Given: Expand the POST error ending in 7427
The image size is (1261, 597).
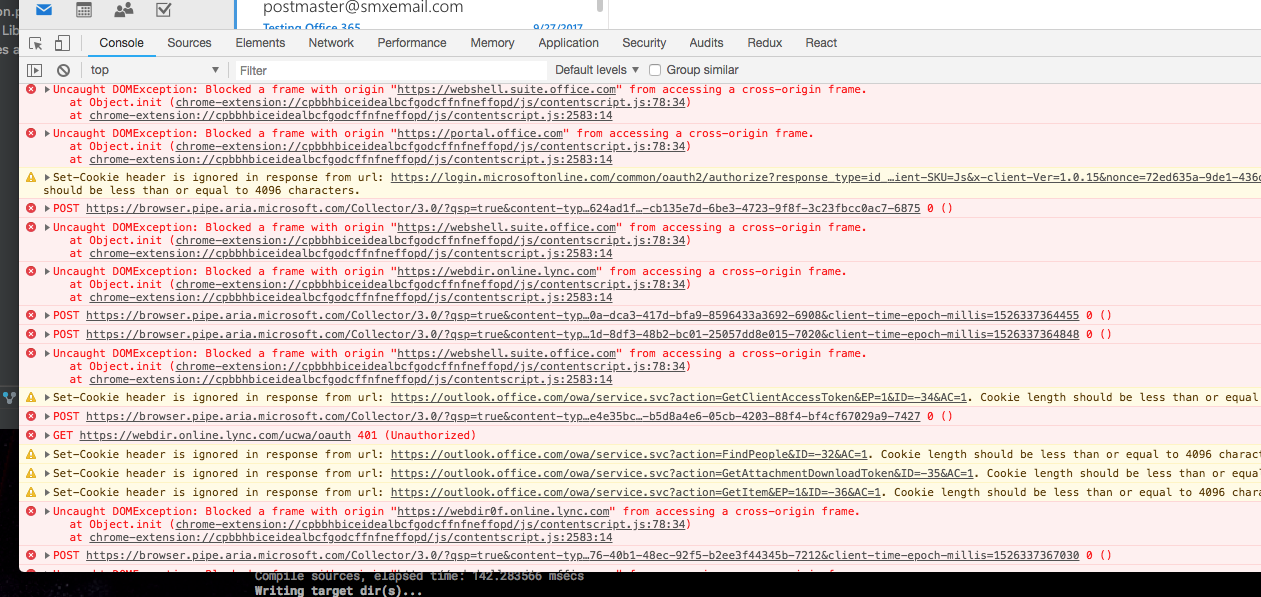Looking at the screenshot, I should [47, 417].
